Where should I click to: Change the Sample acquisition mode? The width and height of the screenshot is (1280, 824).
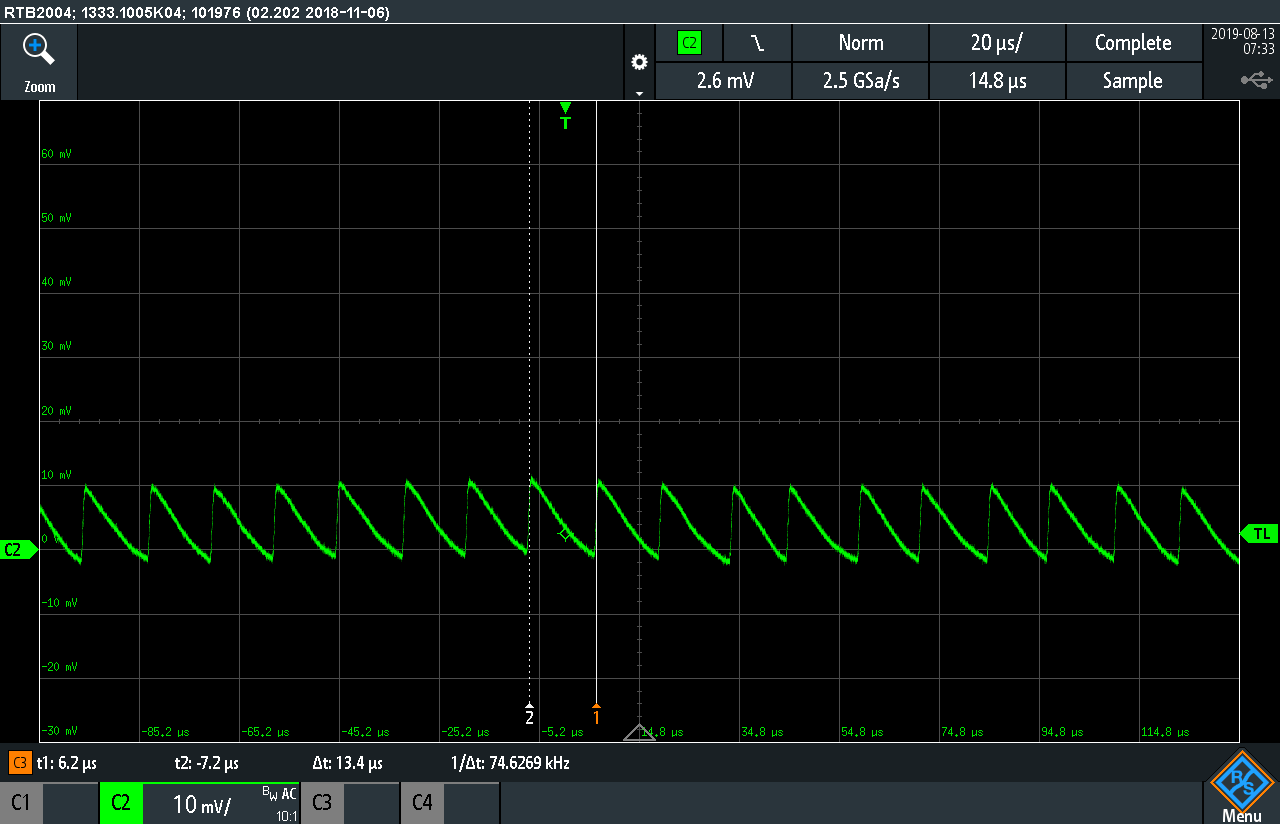tap(1133, 81)
